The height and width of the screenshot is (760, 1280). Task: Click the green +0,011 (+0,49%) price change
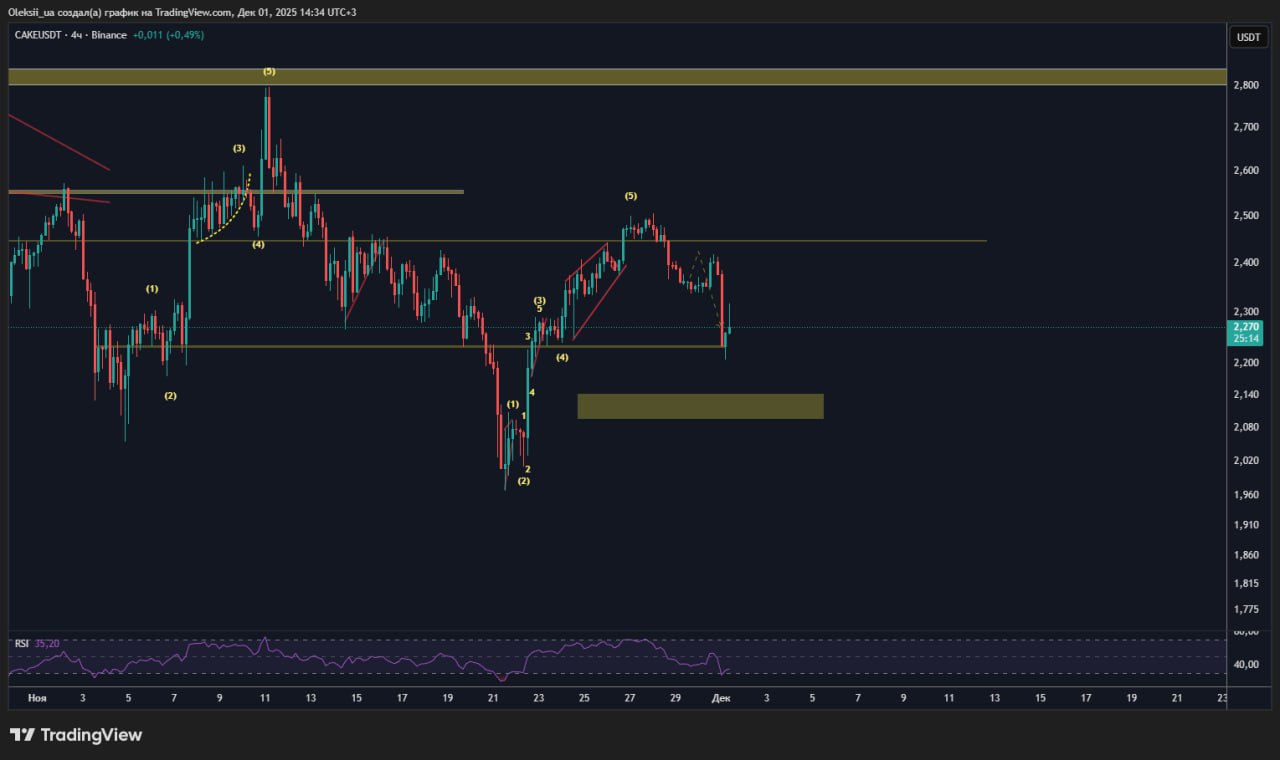(168, 35)
